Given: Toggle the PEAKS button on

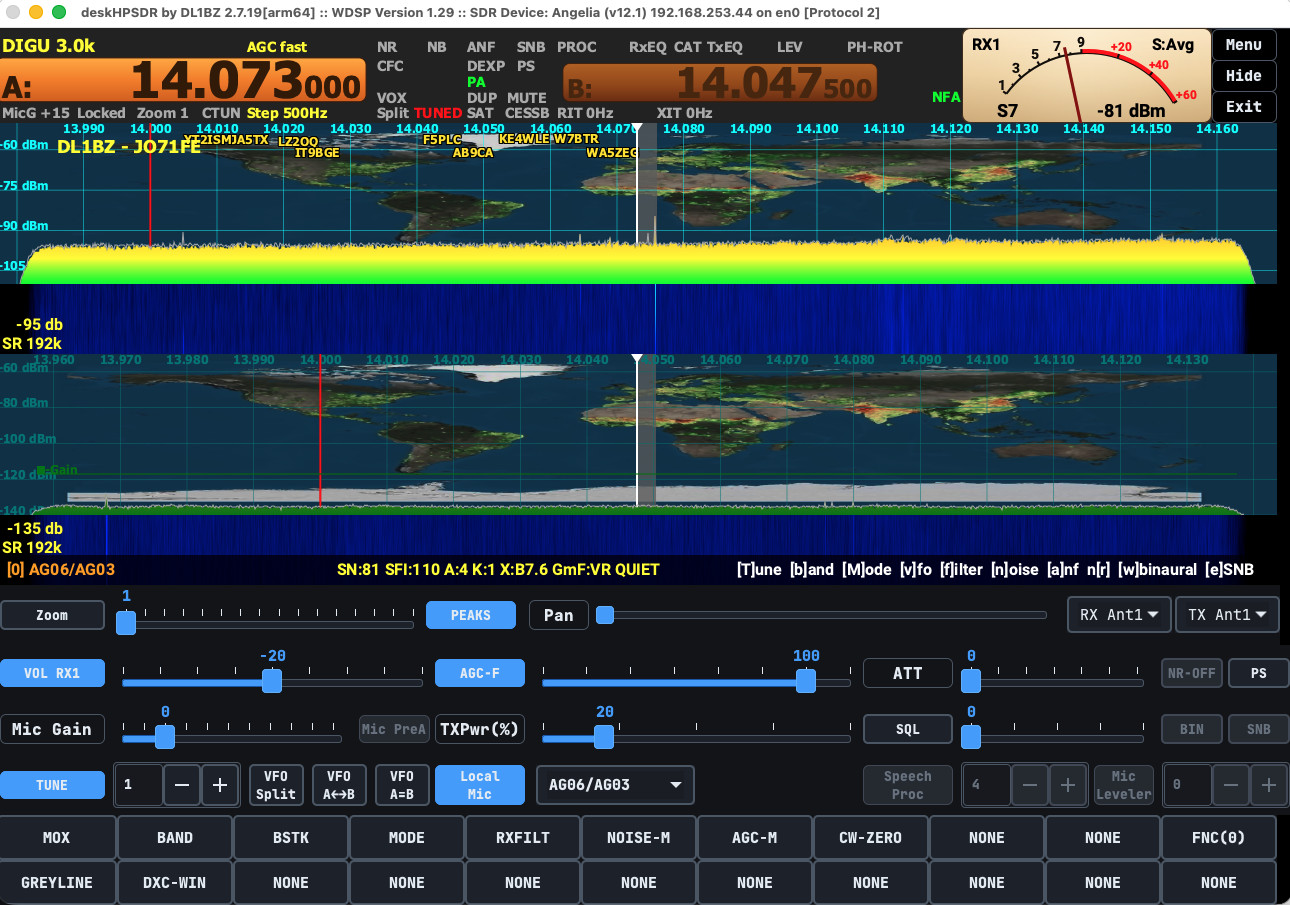Looking at the screenshot, I should pos(471,615).
